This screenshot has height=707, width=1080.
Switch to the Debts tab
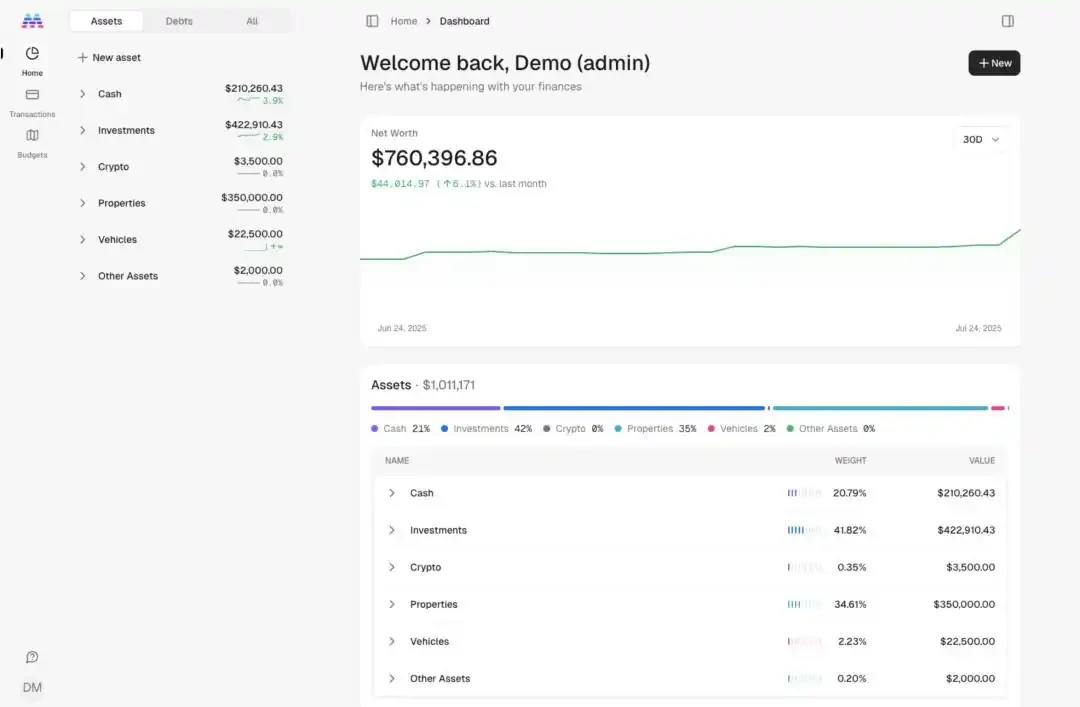pyautogui.click(x=179, y=21)
